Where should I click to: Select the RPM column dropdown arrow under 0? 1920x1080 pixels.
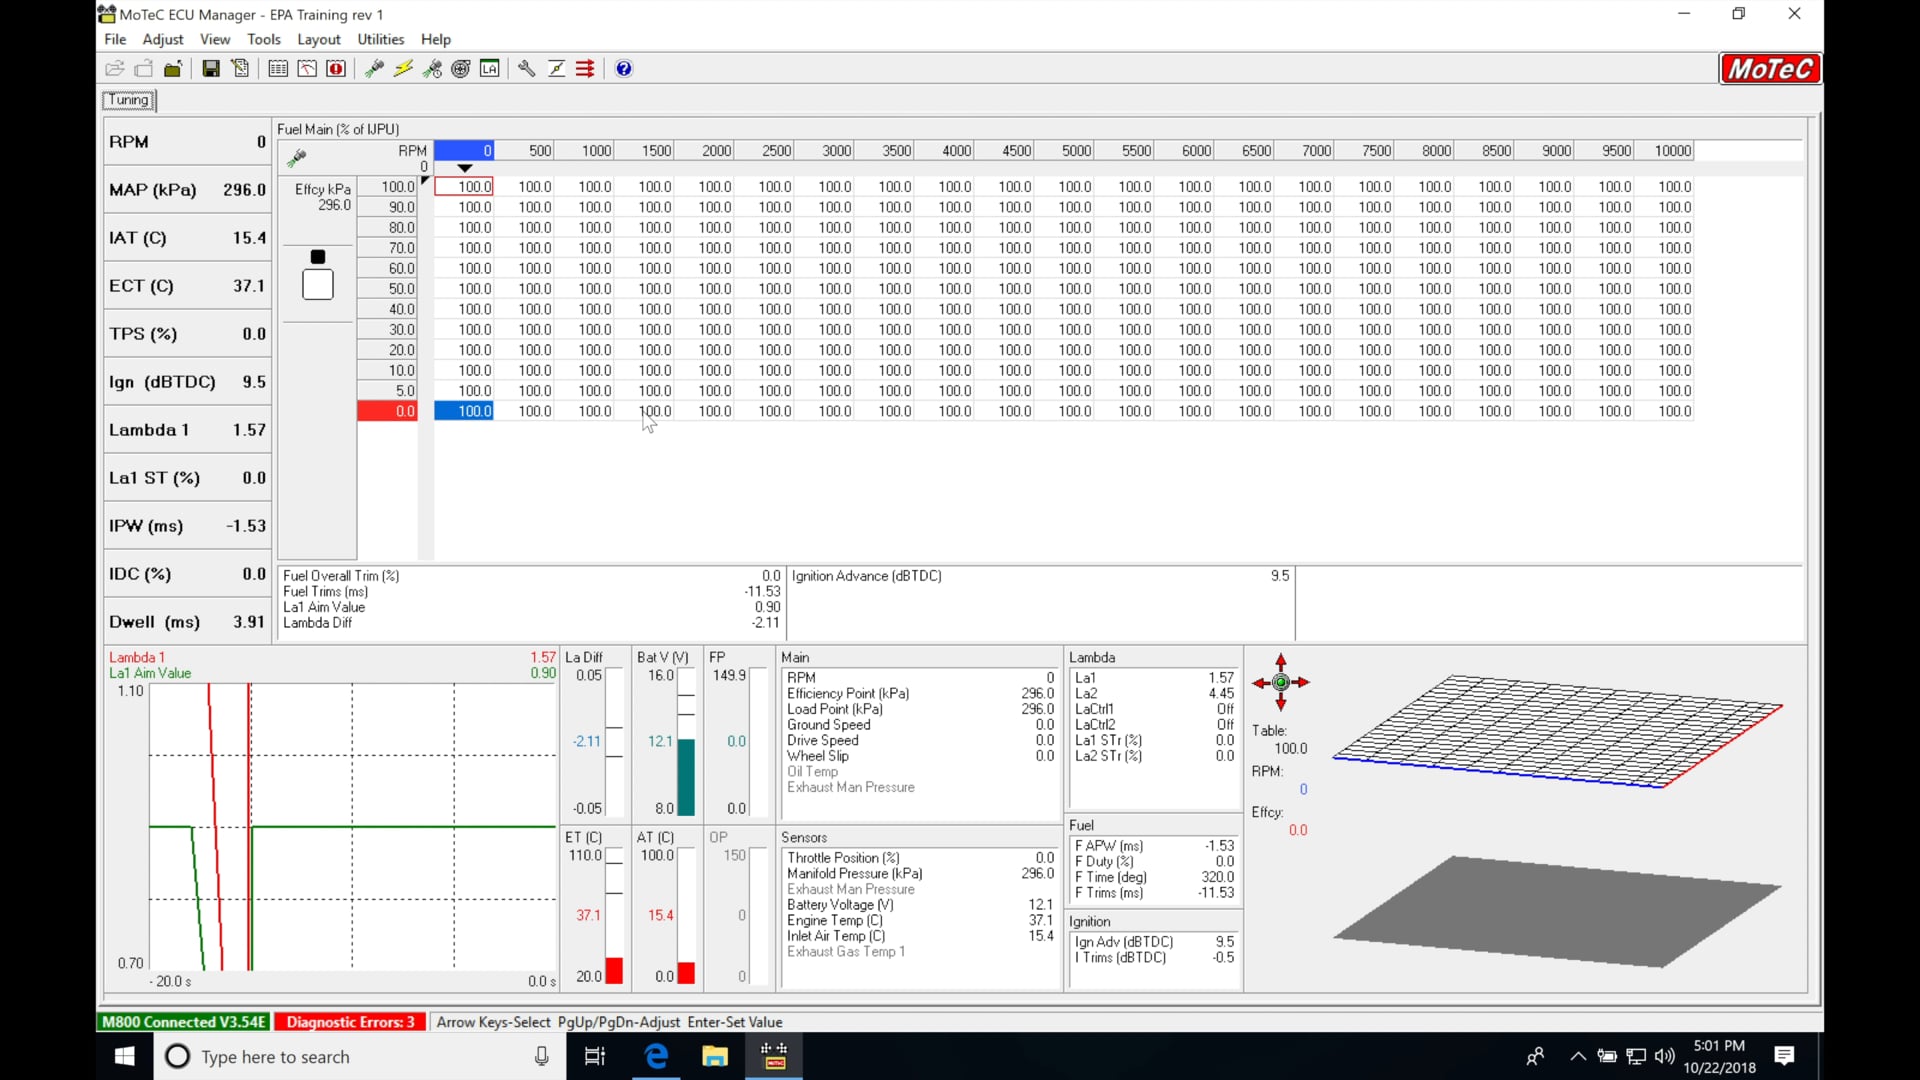coord(465,169)
